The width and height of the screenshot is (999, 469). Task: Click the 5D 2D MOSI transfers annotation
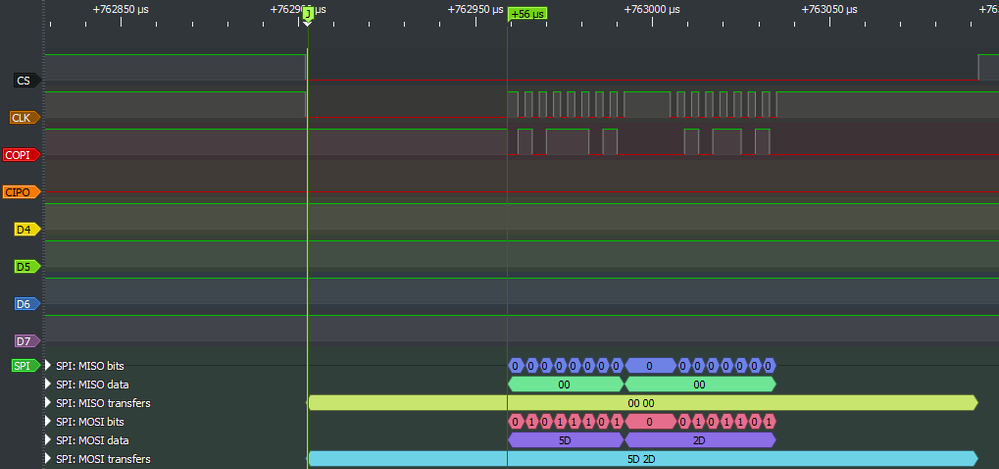point(643,459)
